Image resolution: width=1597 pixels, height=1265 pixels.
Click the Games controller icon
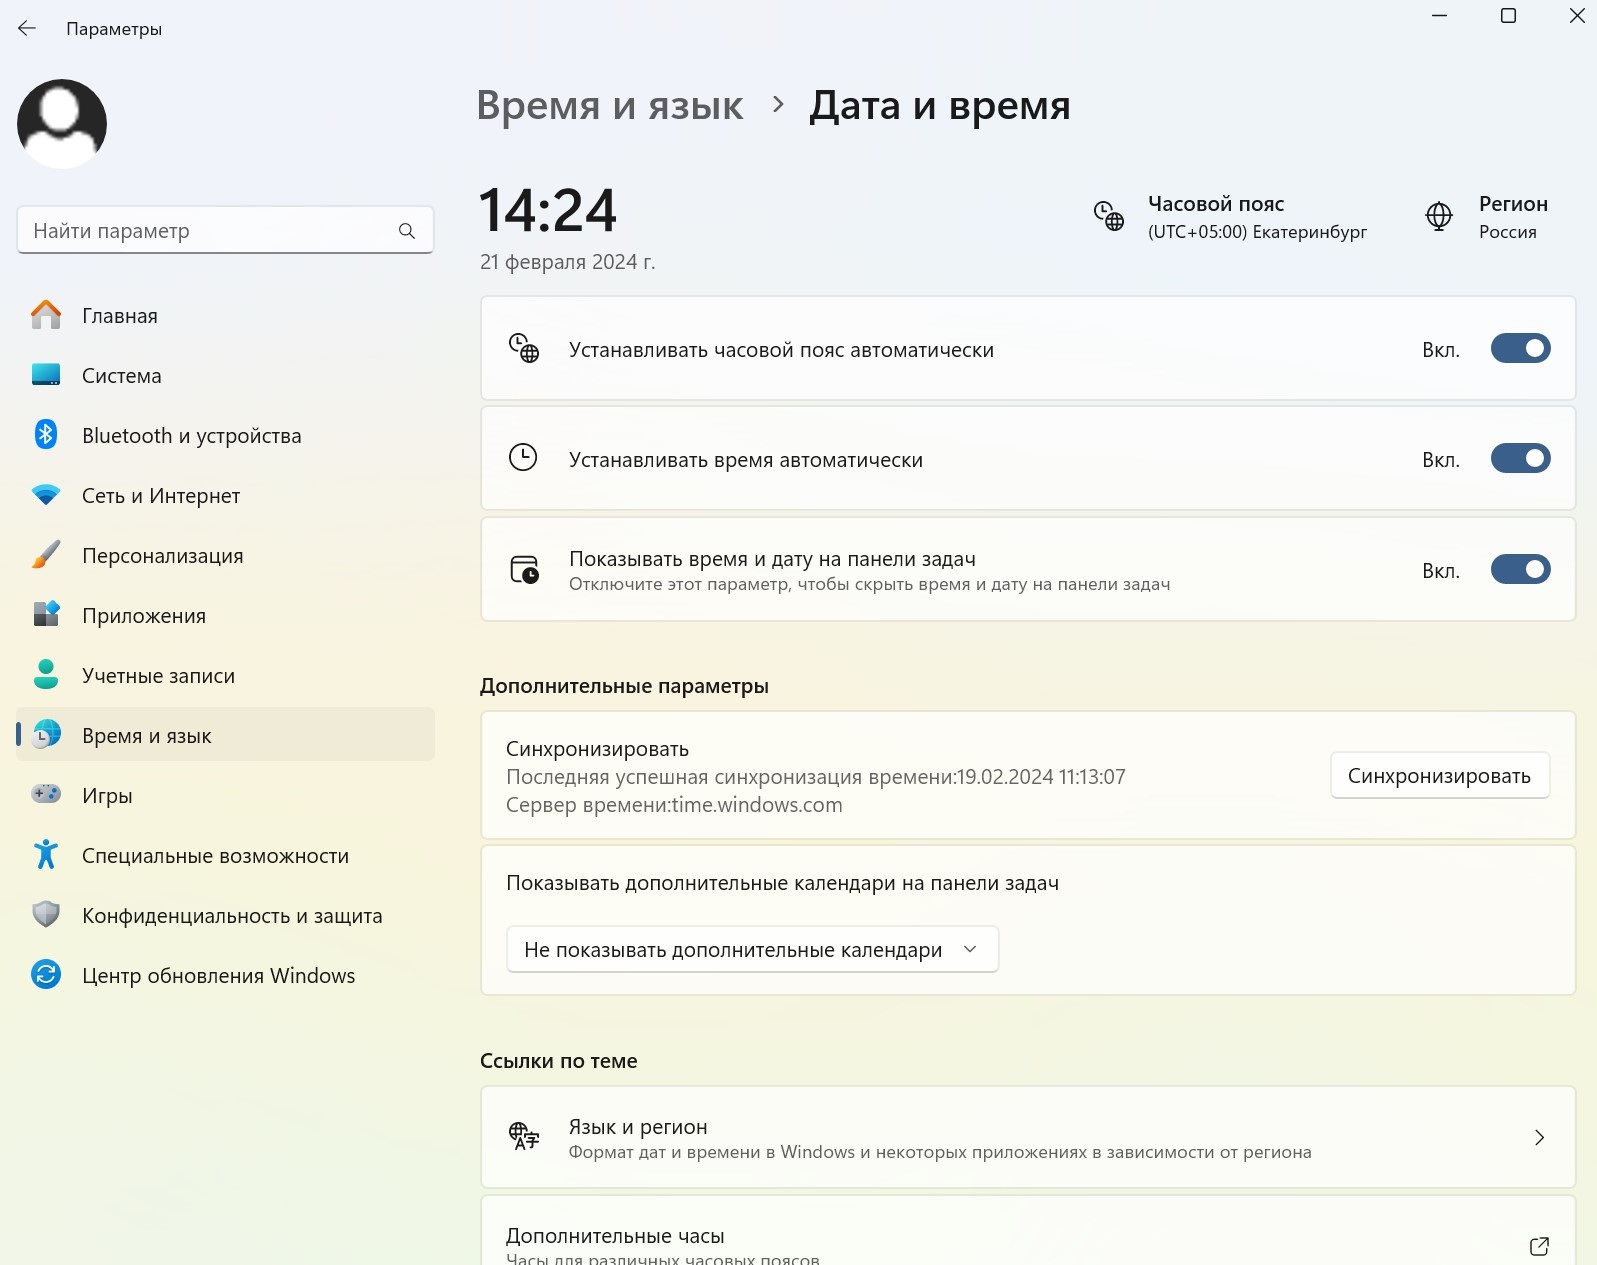pyautogui.click(x=46, y=794)
